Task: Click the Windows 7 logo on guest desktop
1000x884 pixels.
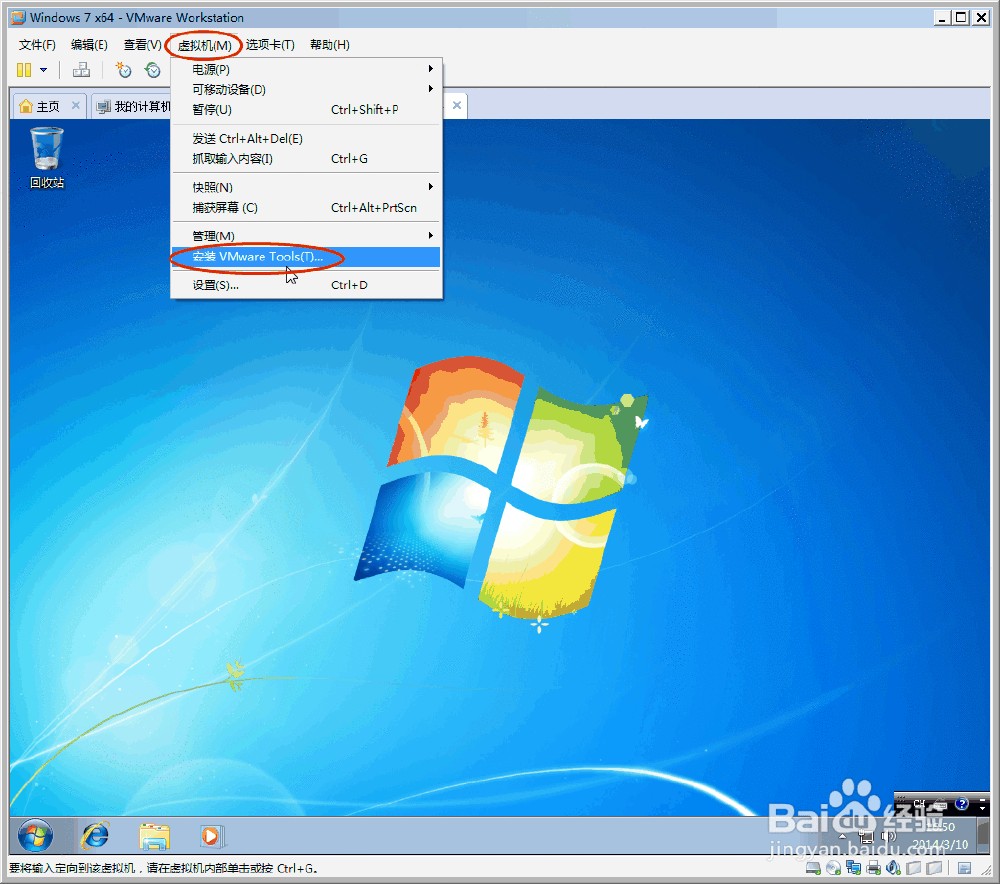Action: pos(501,489)
